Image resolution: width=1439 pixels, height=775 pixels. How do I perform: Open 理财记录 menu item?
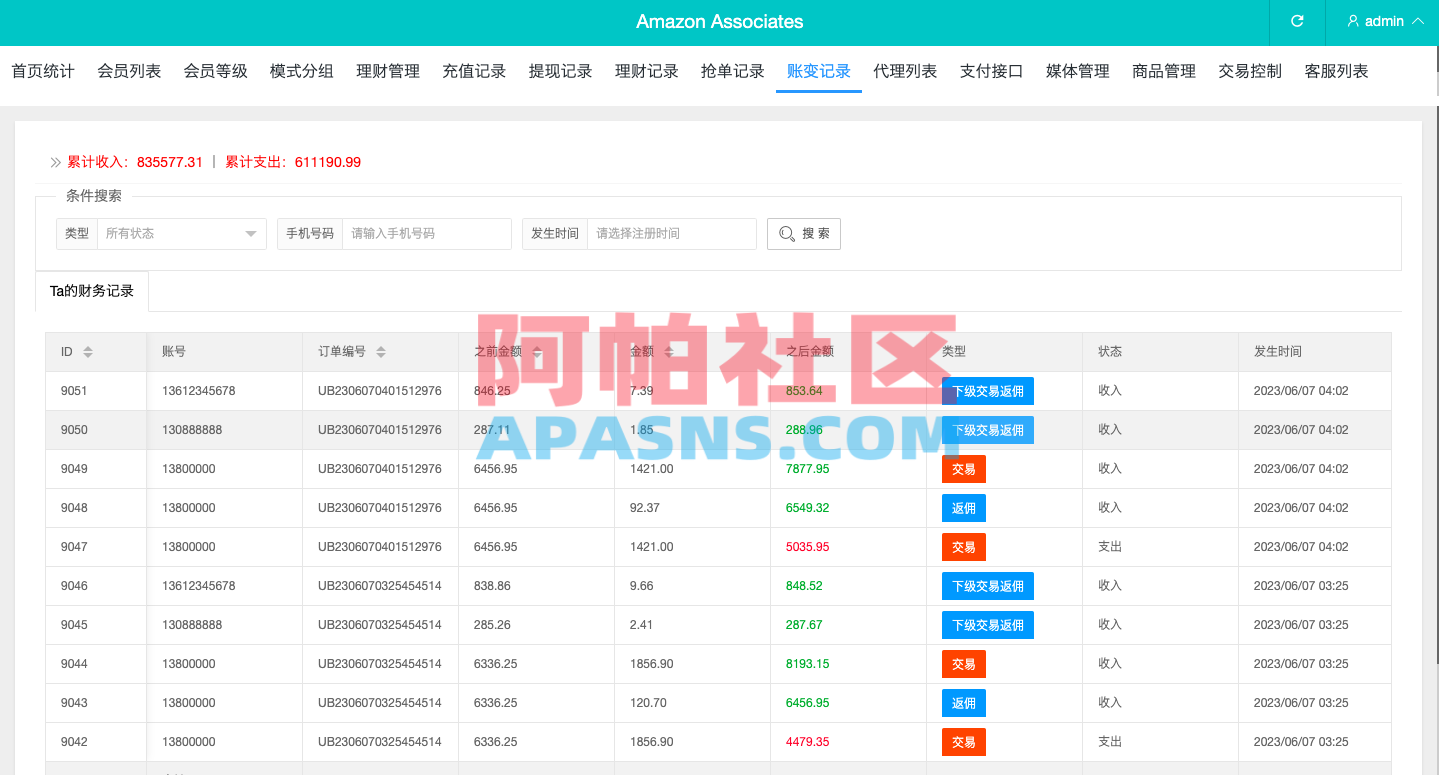click(647, 71)
